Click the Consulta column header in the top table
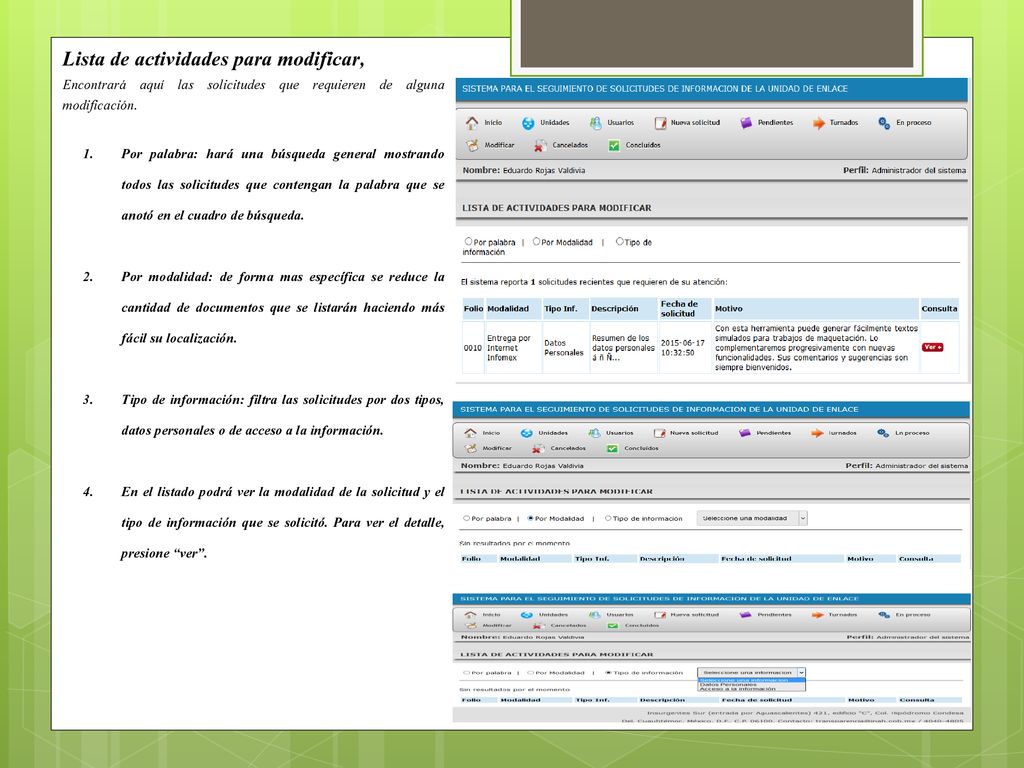 tap(939, 309)
